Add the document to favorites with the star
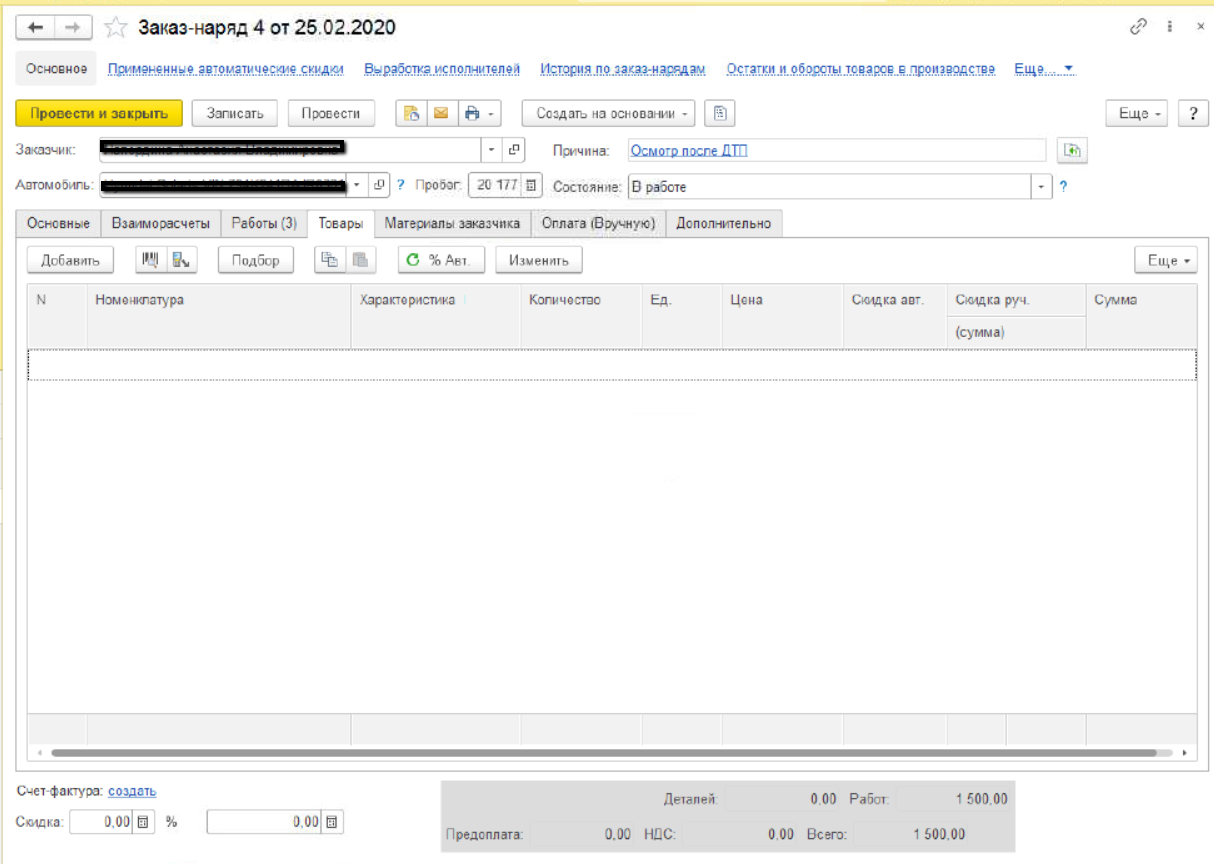 115,28
